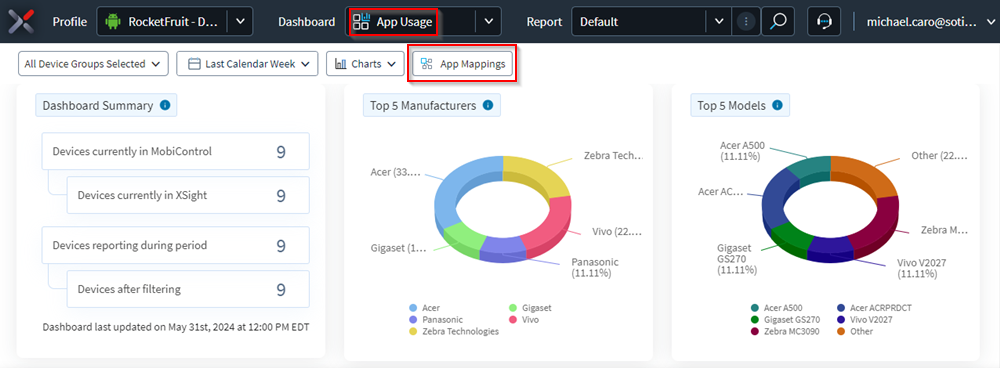
Task: Click the calendar icon in date filter
Action: 195,64
